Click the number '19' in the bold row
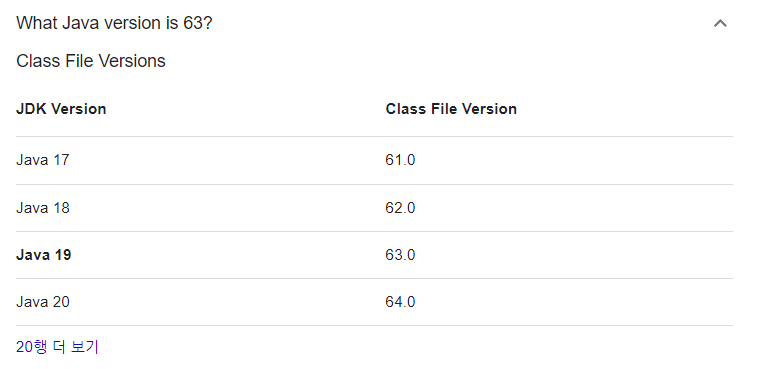 (62, 255)
